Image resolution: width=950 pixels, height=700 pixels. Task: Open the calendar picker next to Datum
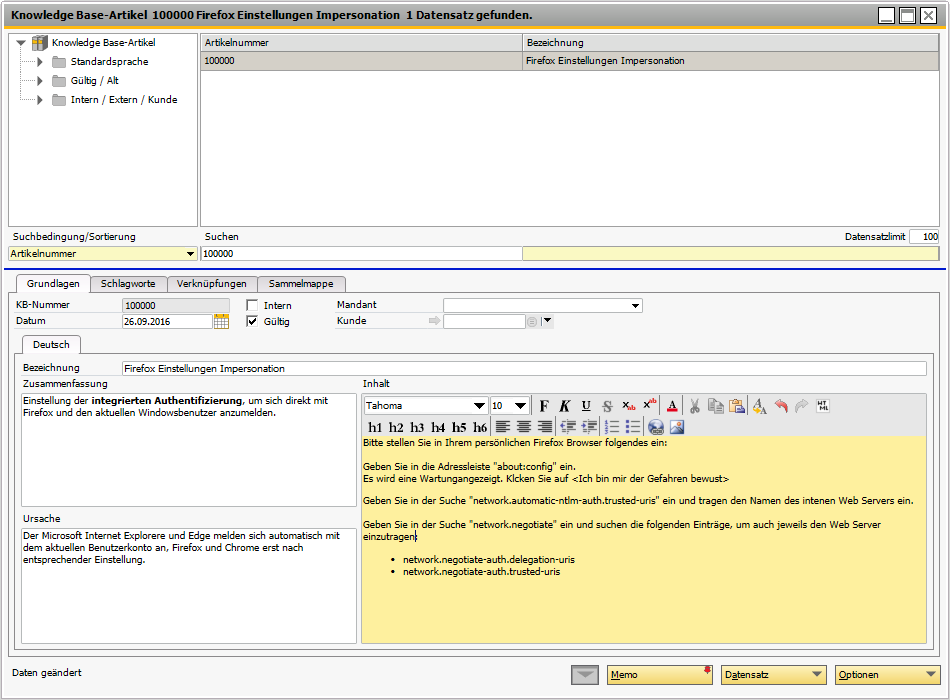tap(222, 321)
